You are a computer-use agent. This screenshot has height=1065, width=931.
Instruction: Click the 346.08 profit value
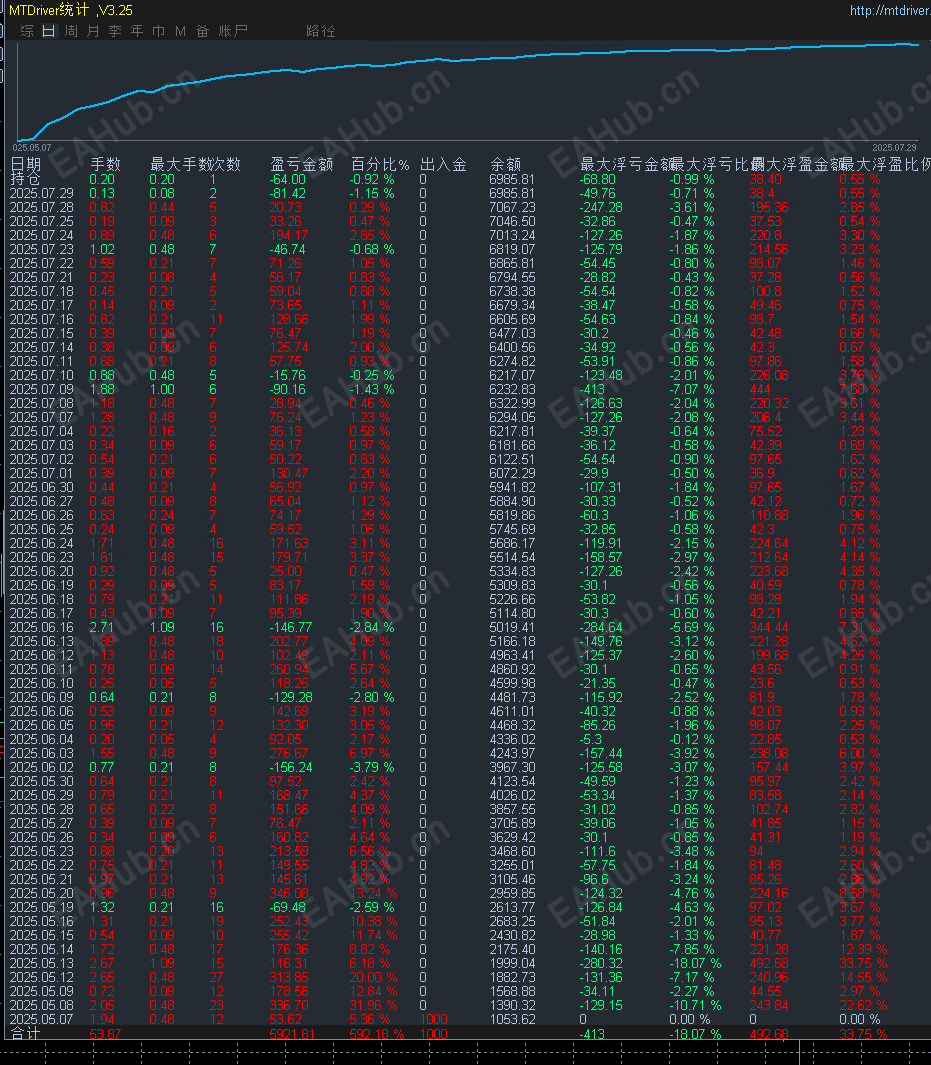tap(289, 893)
